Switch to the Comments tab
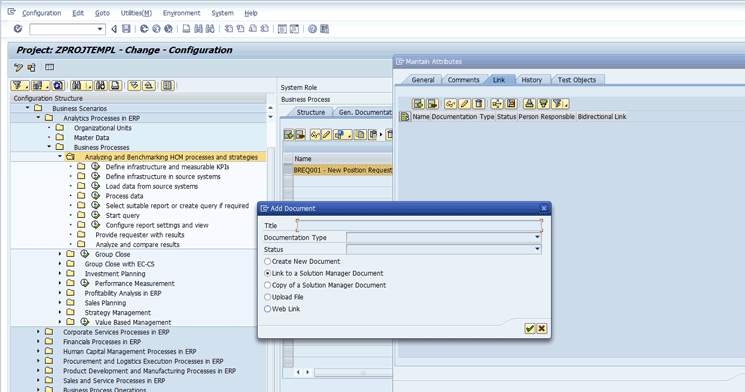The image size is (745, 392). tap(463, 80)
